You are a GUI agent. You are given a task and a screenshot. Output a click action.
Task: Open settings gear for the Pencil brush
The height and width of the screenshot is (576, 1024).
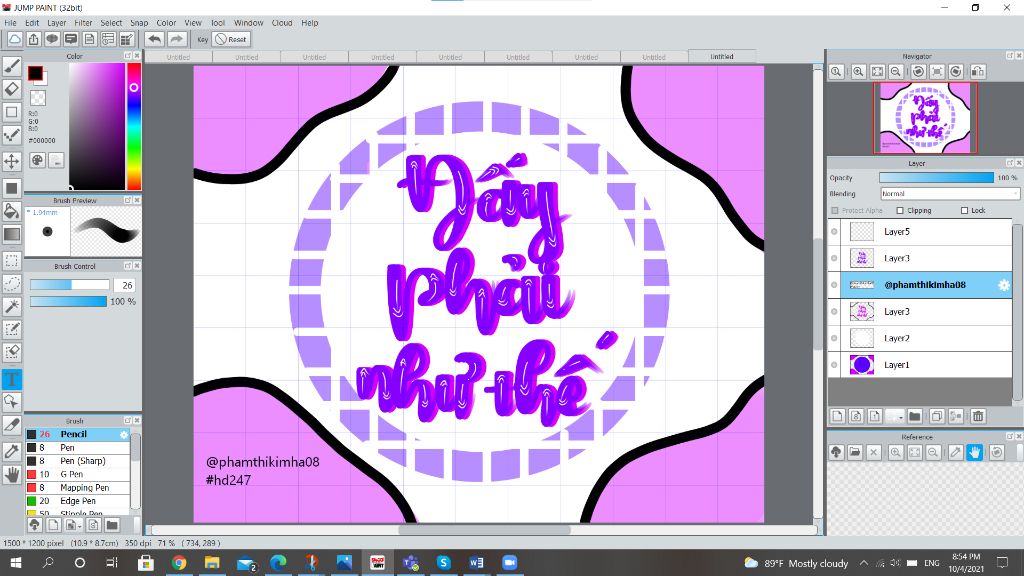pos(124,434)
